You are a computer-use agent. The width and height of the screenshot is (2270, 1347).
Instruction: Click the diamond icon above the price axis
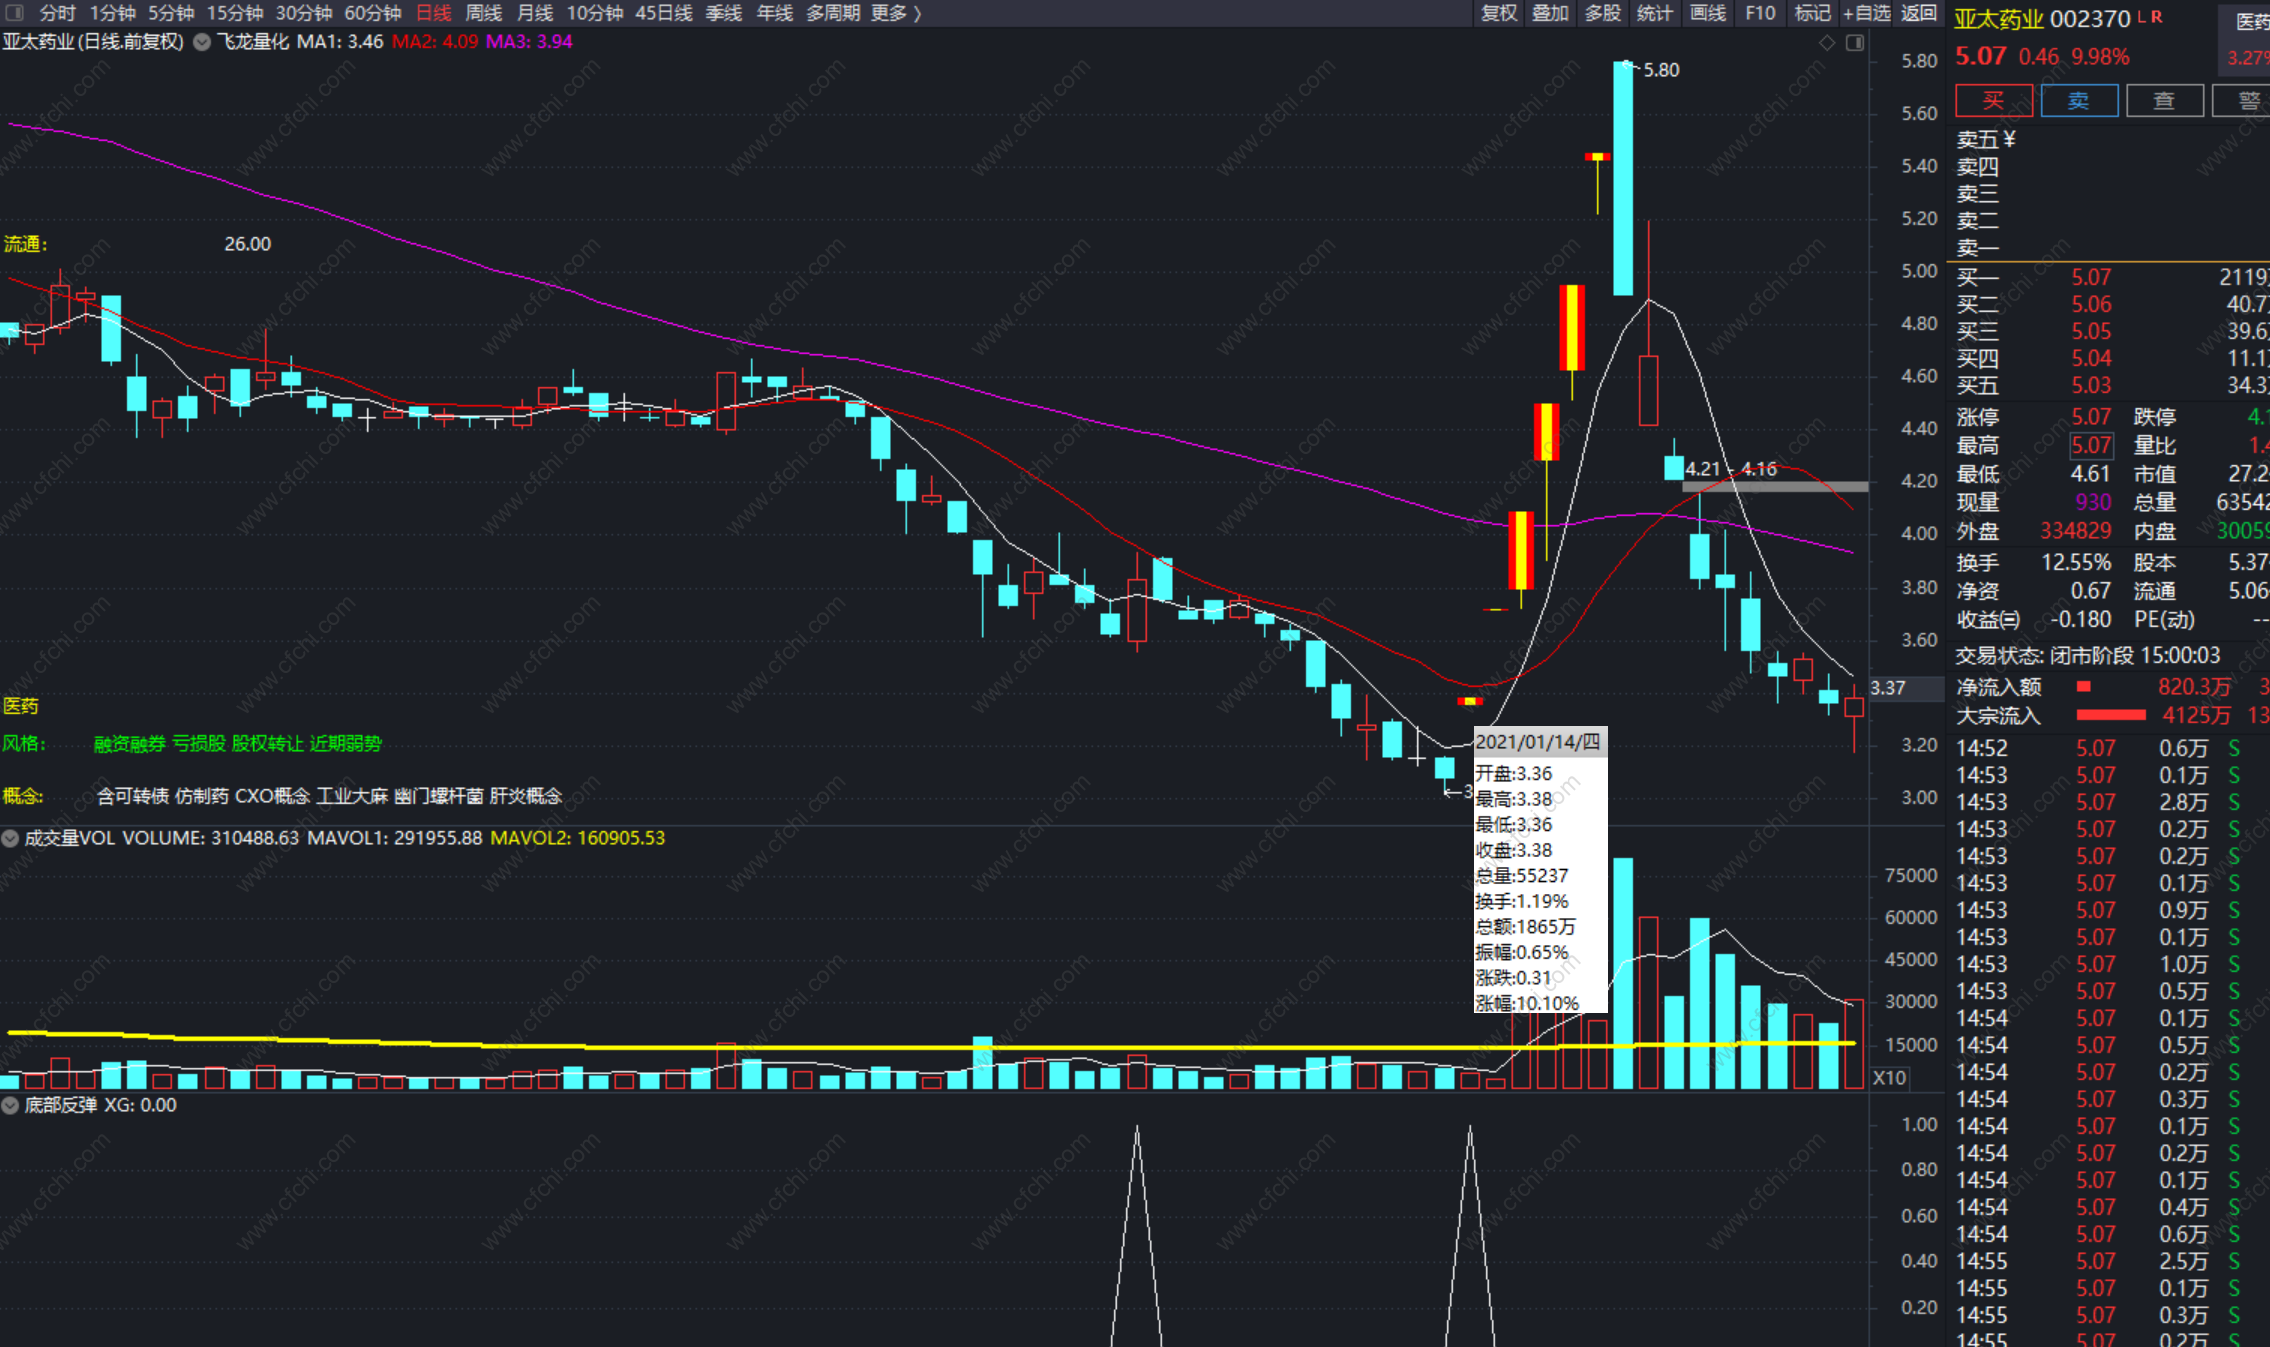pyautogui.click(x=1826, y=43)
